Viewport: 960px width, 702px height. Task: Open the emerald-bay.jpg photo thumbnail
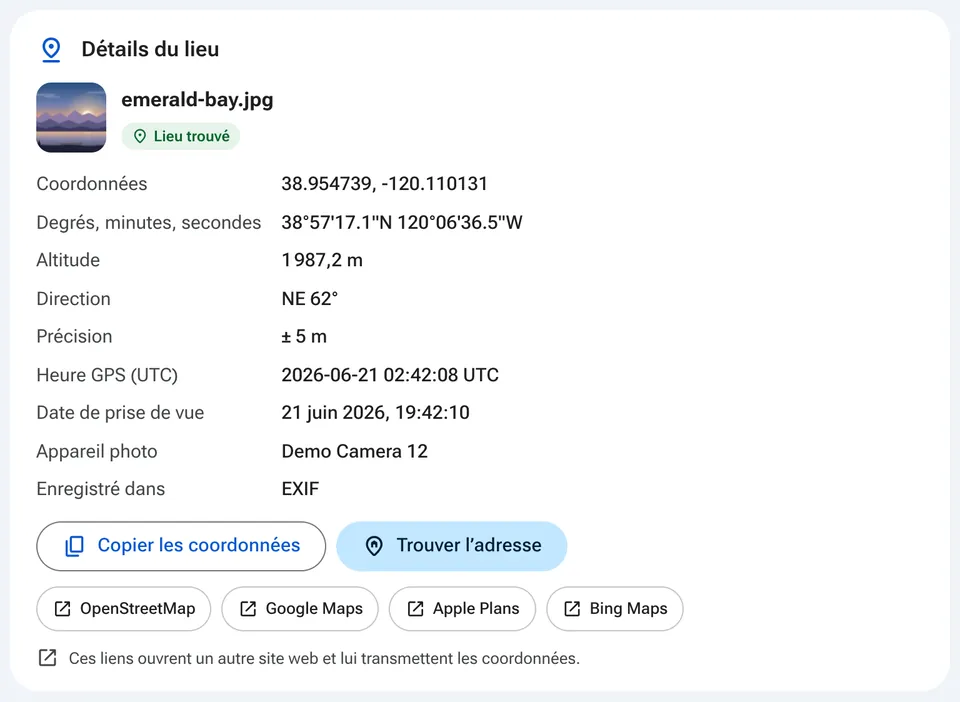pyautogui.click(x=71, y=118)
